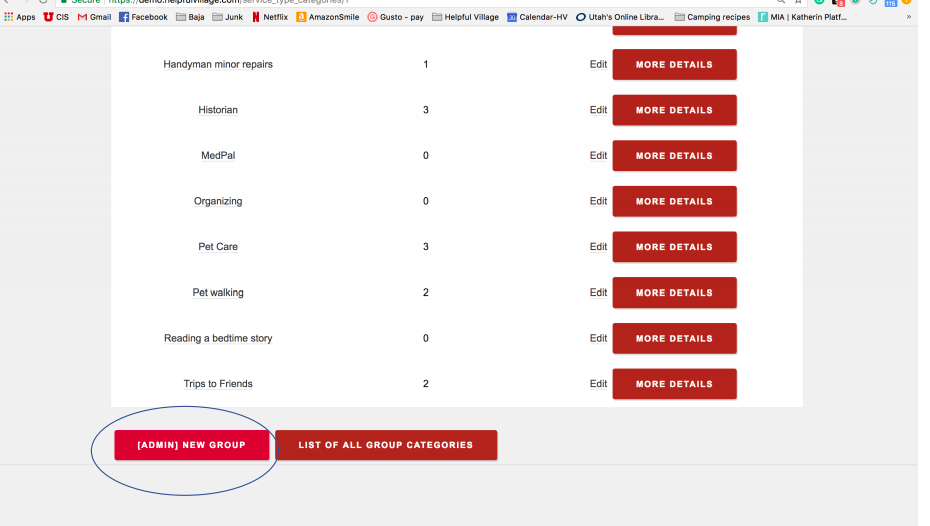Edit the Pet walking group

[598, 292]
